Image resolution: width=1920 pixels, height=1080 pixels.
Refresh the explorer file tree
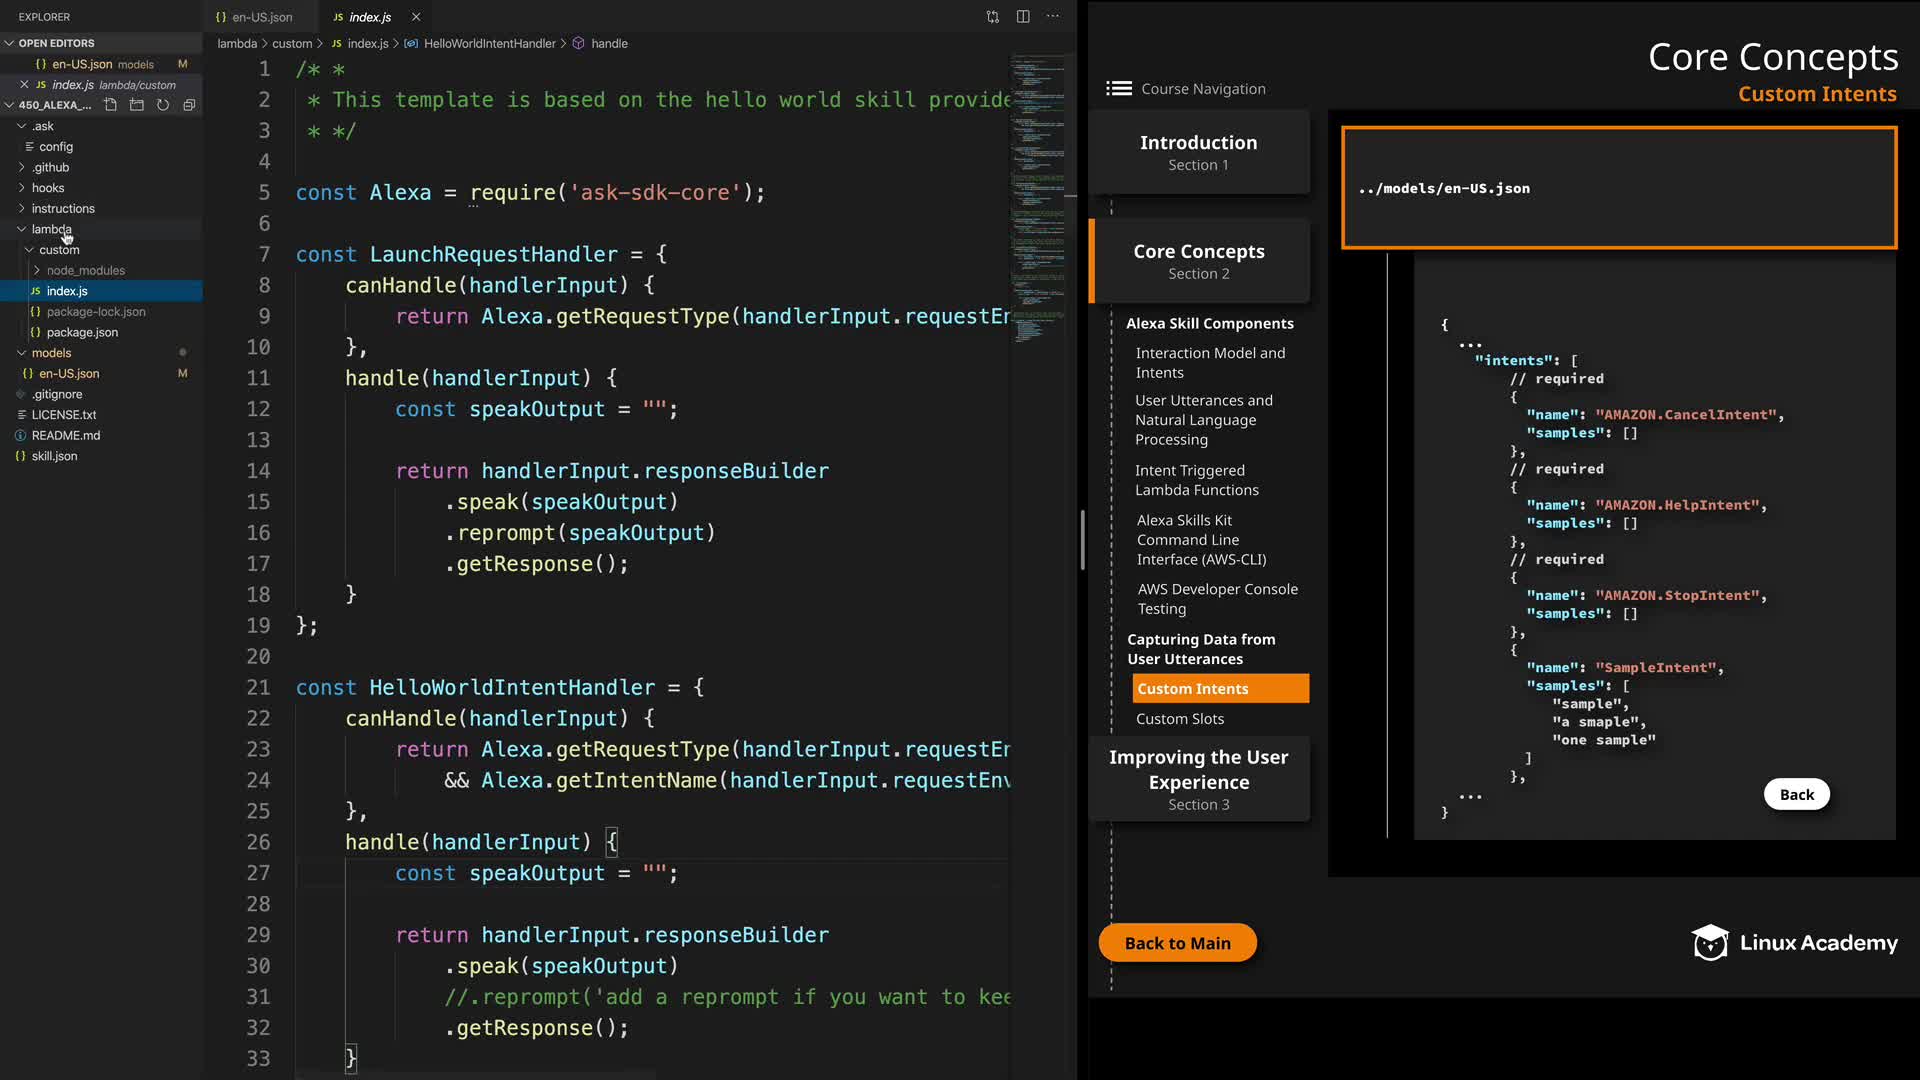pos(163,105)
